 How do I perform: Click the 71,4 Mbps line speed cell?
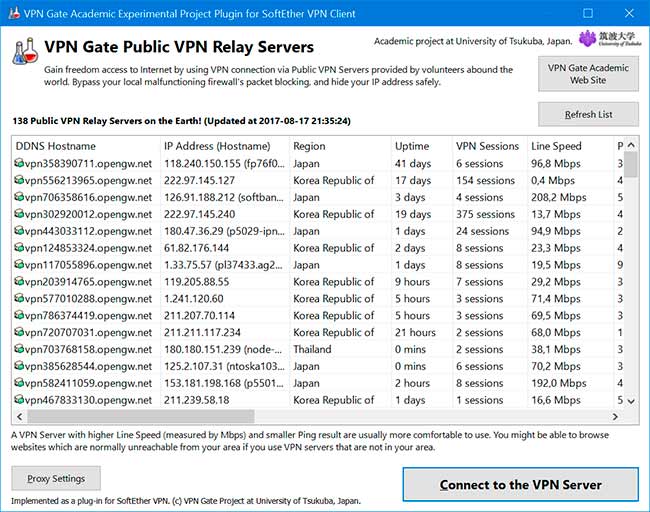(555, 298)
